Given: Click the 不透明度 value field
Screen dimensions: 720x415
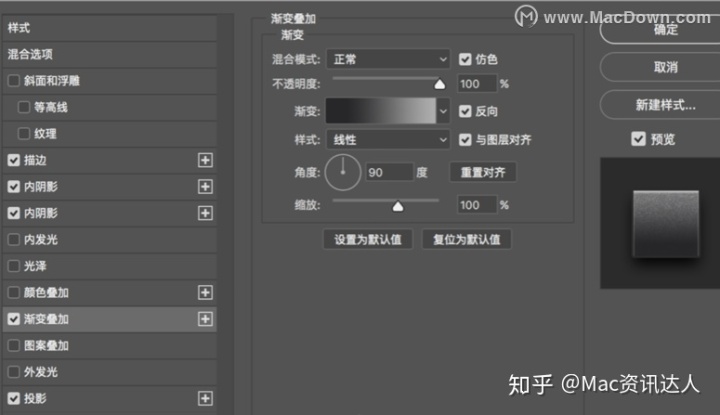Looking at the screenshot, I should [x=477, y=84].
